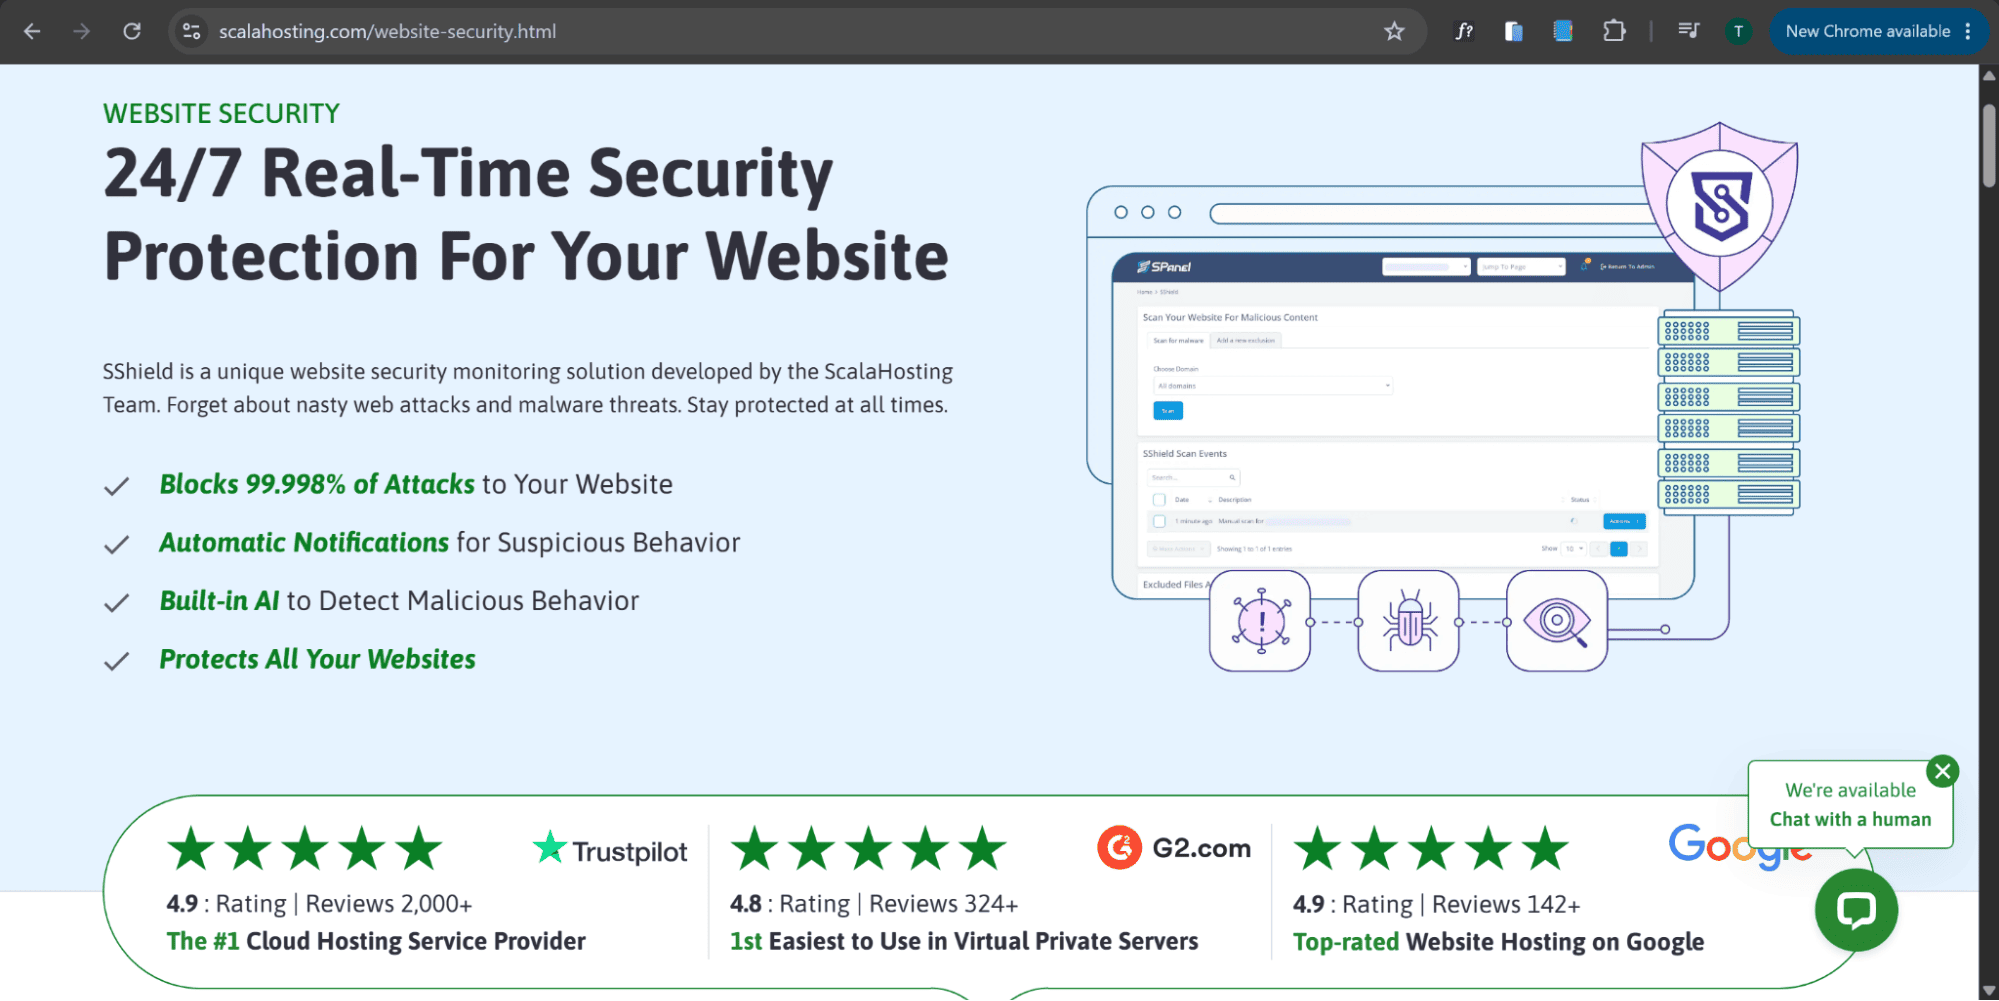Close the 'We're available' chat popup

(1942, 771)
